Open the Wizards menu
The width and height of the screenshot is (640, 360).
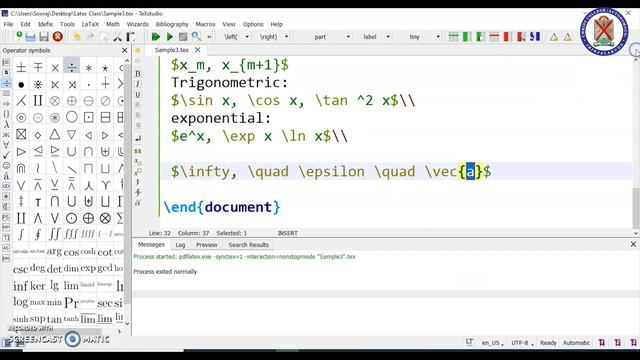[138, 24]
